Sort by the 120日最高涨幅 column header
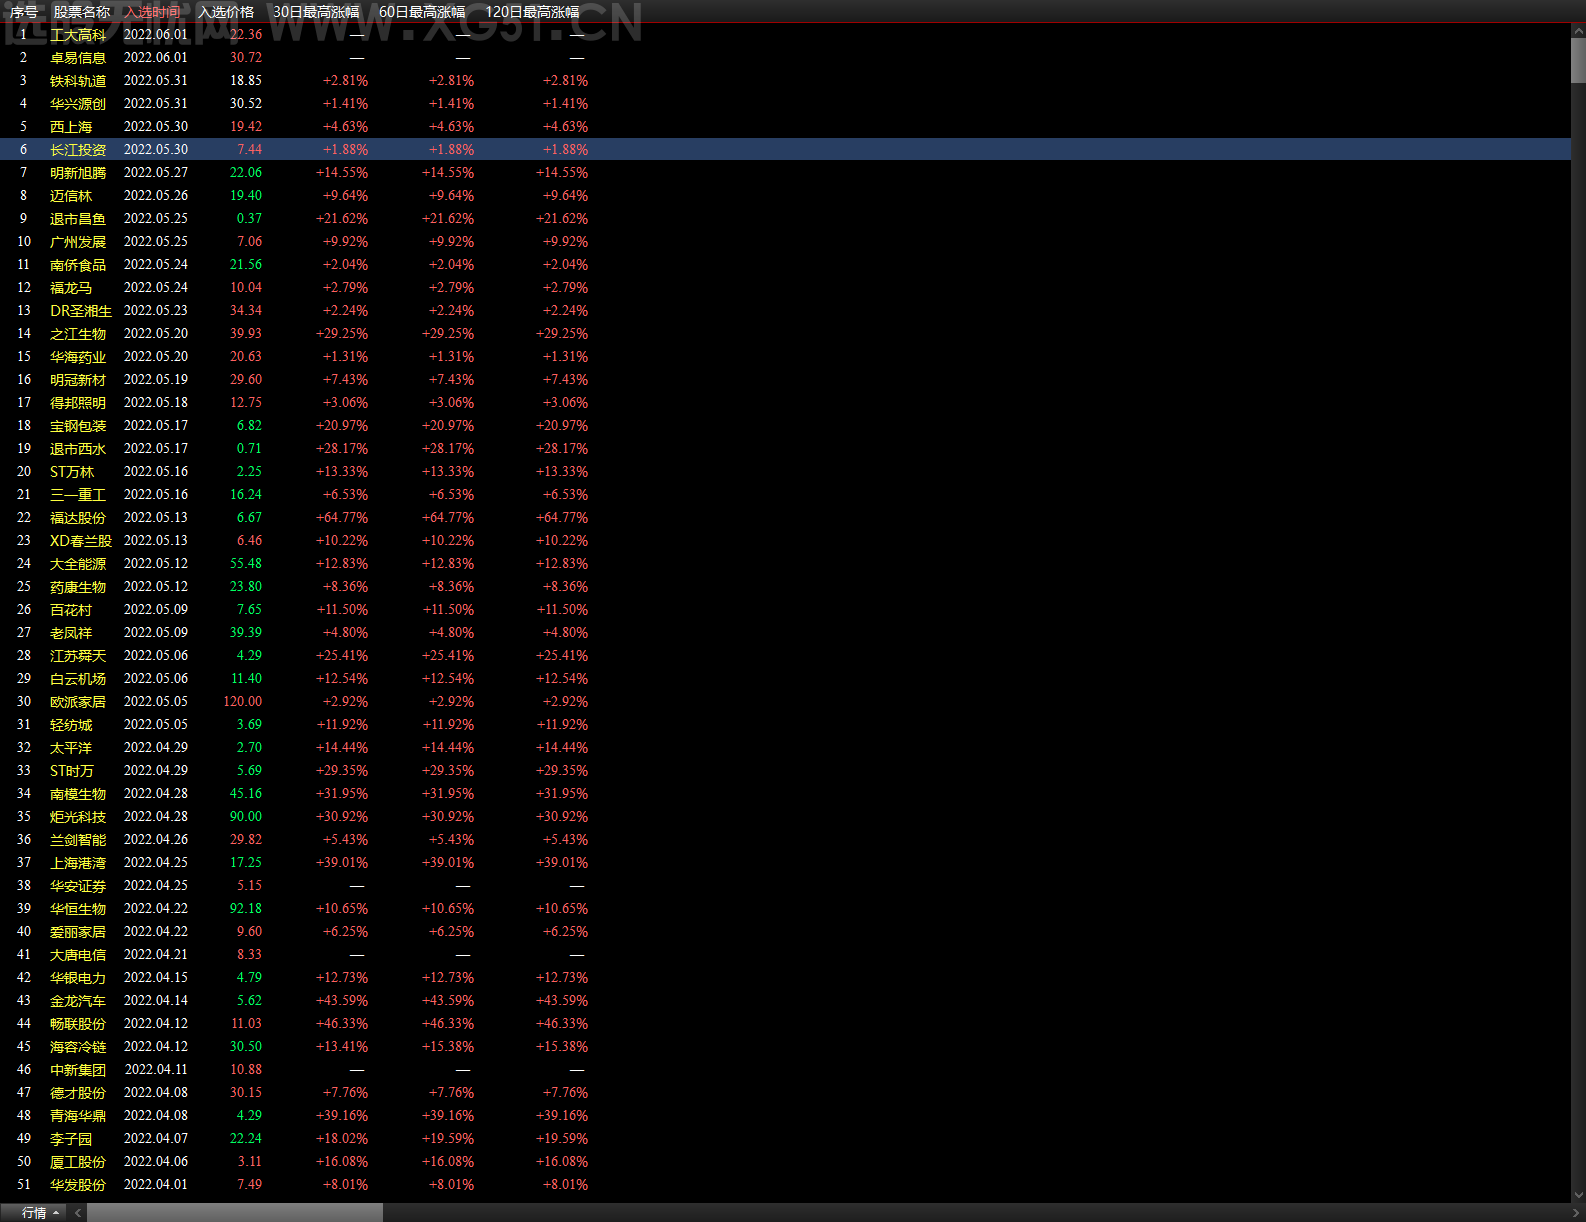1586x1222 pixels. point(532,12)
